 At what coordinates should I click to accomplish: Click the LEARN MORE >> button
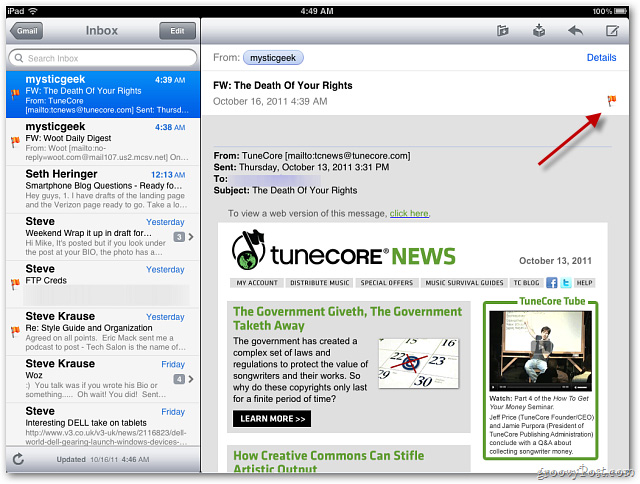(272, 419)
